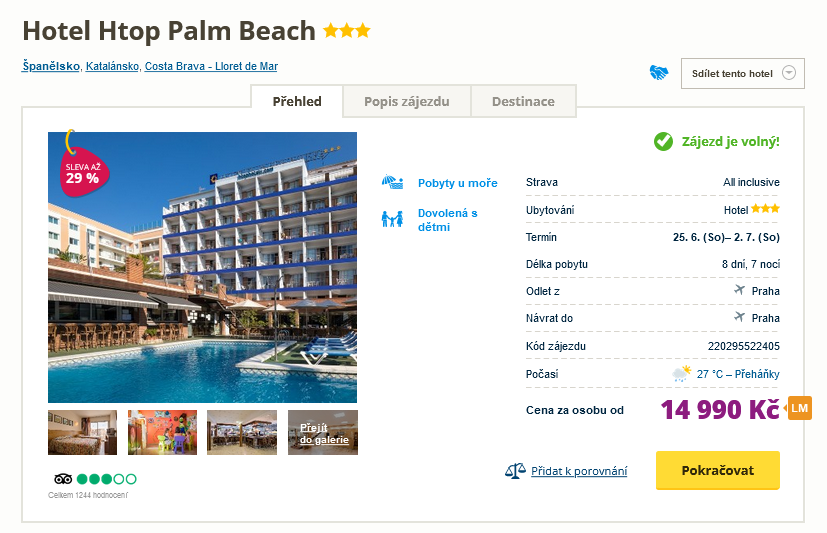Select the Přehled tab

tap(297, 102)
